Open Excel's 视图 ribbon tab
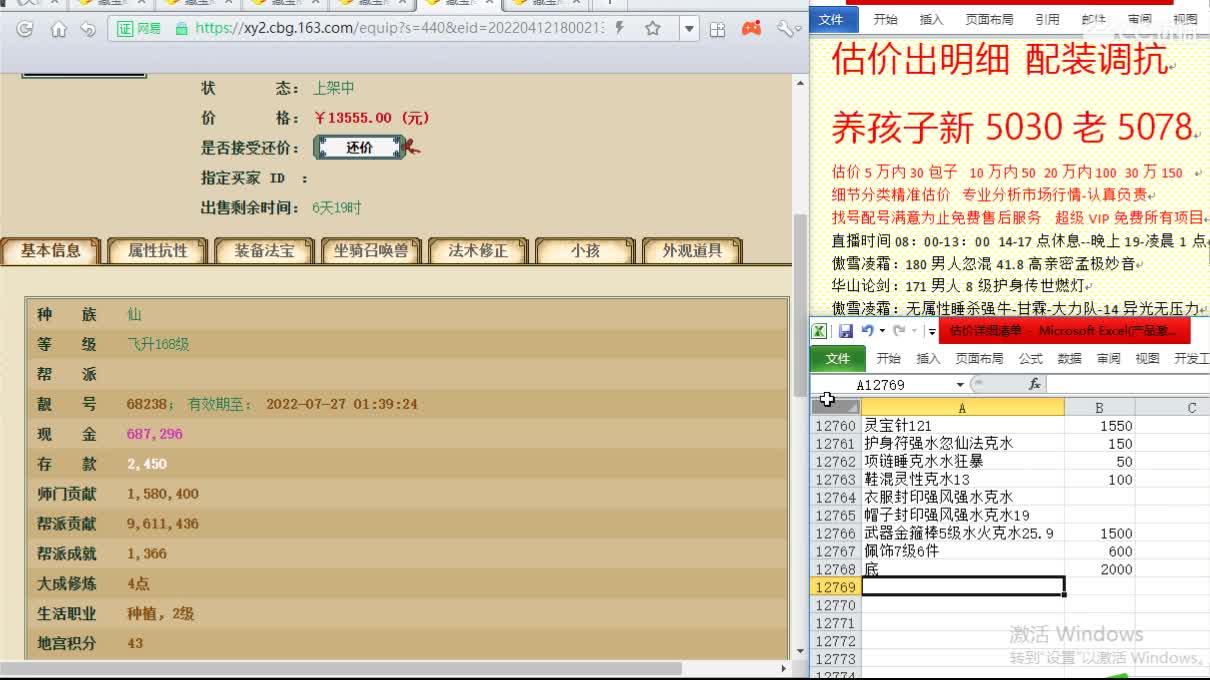1210x680 pixels. click(x=1147, y=358)
